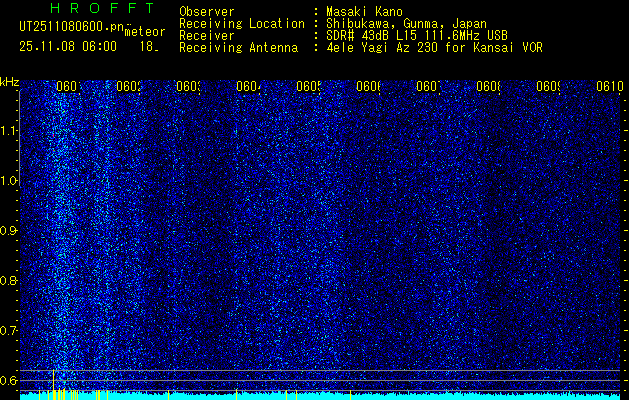Select SDR# 43dB L15 111.6MHz USB text
The width and height of the screenshot is (629, 400).
[417, 36]
